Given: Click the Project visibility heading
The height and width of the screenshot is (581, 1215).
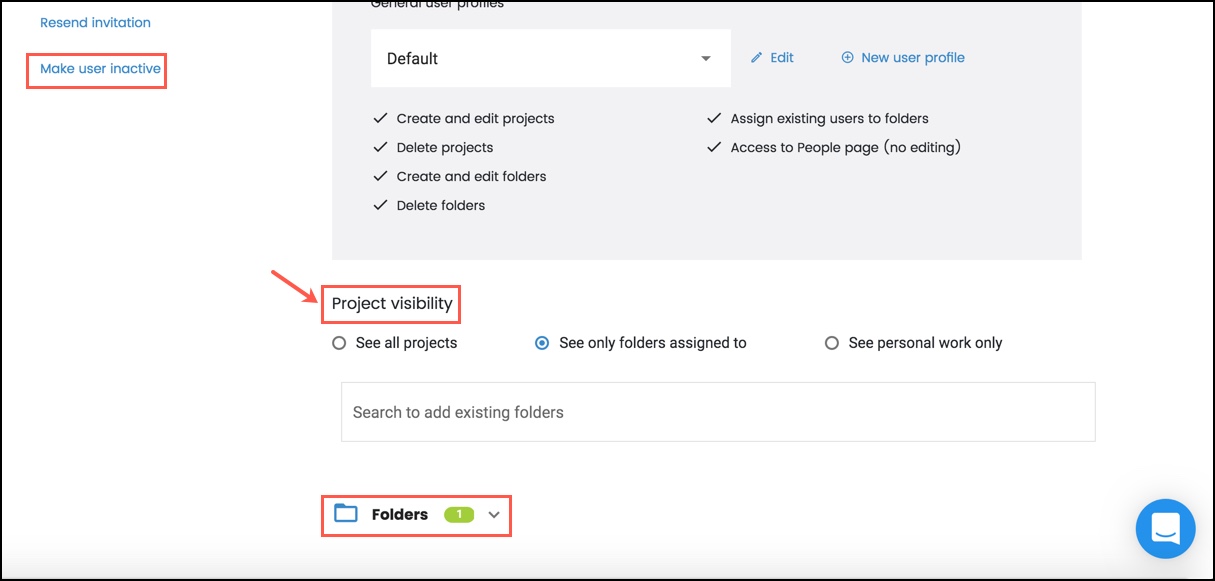Looking at the screenshot, I should [x=392, y=303].
